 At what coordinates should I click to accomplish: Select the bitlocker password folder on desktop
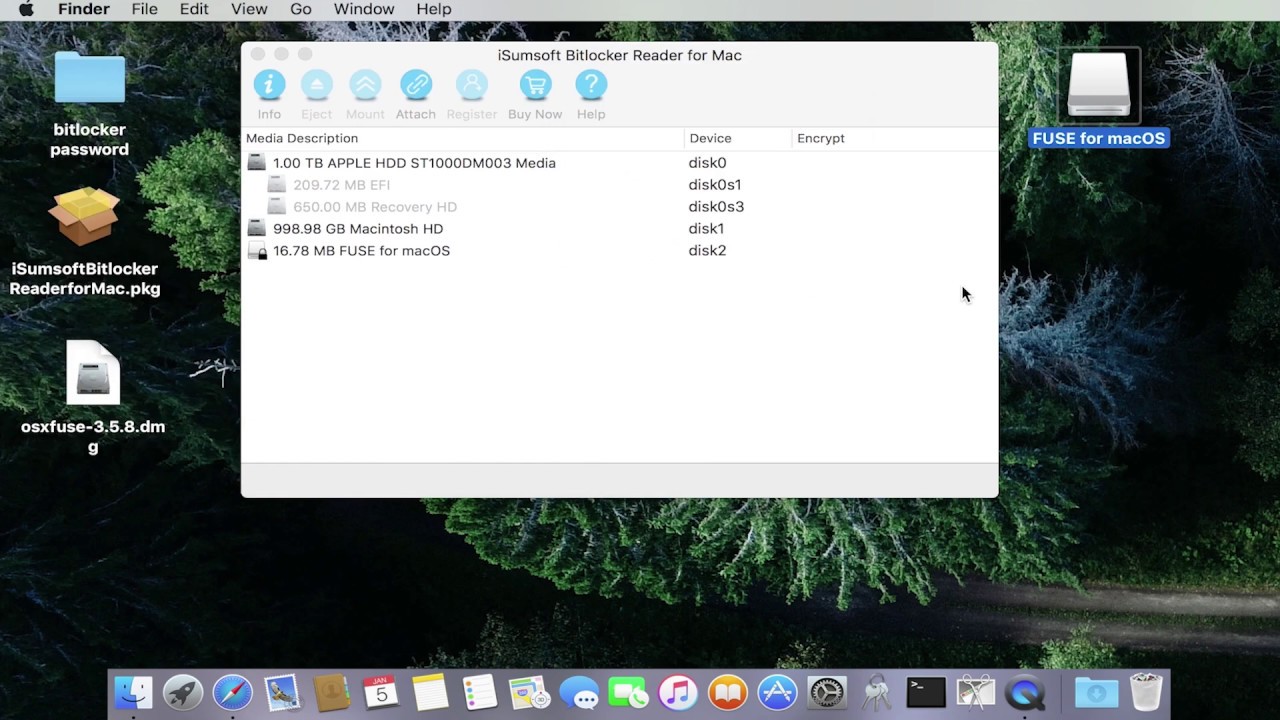[90, 78]
